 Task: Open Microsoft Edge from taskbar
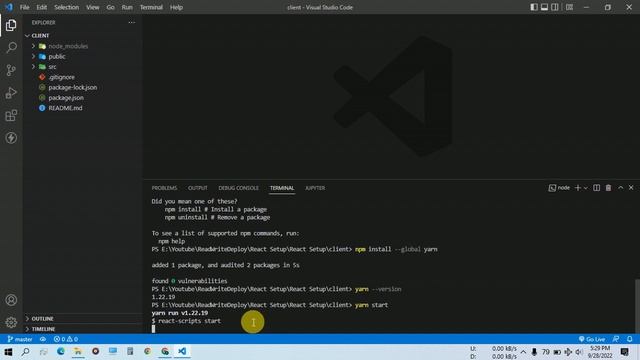[61, 351]
